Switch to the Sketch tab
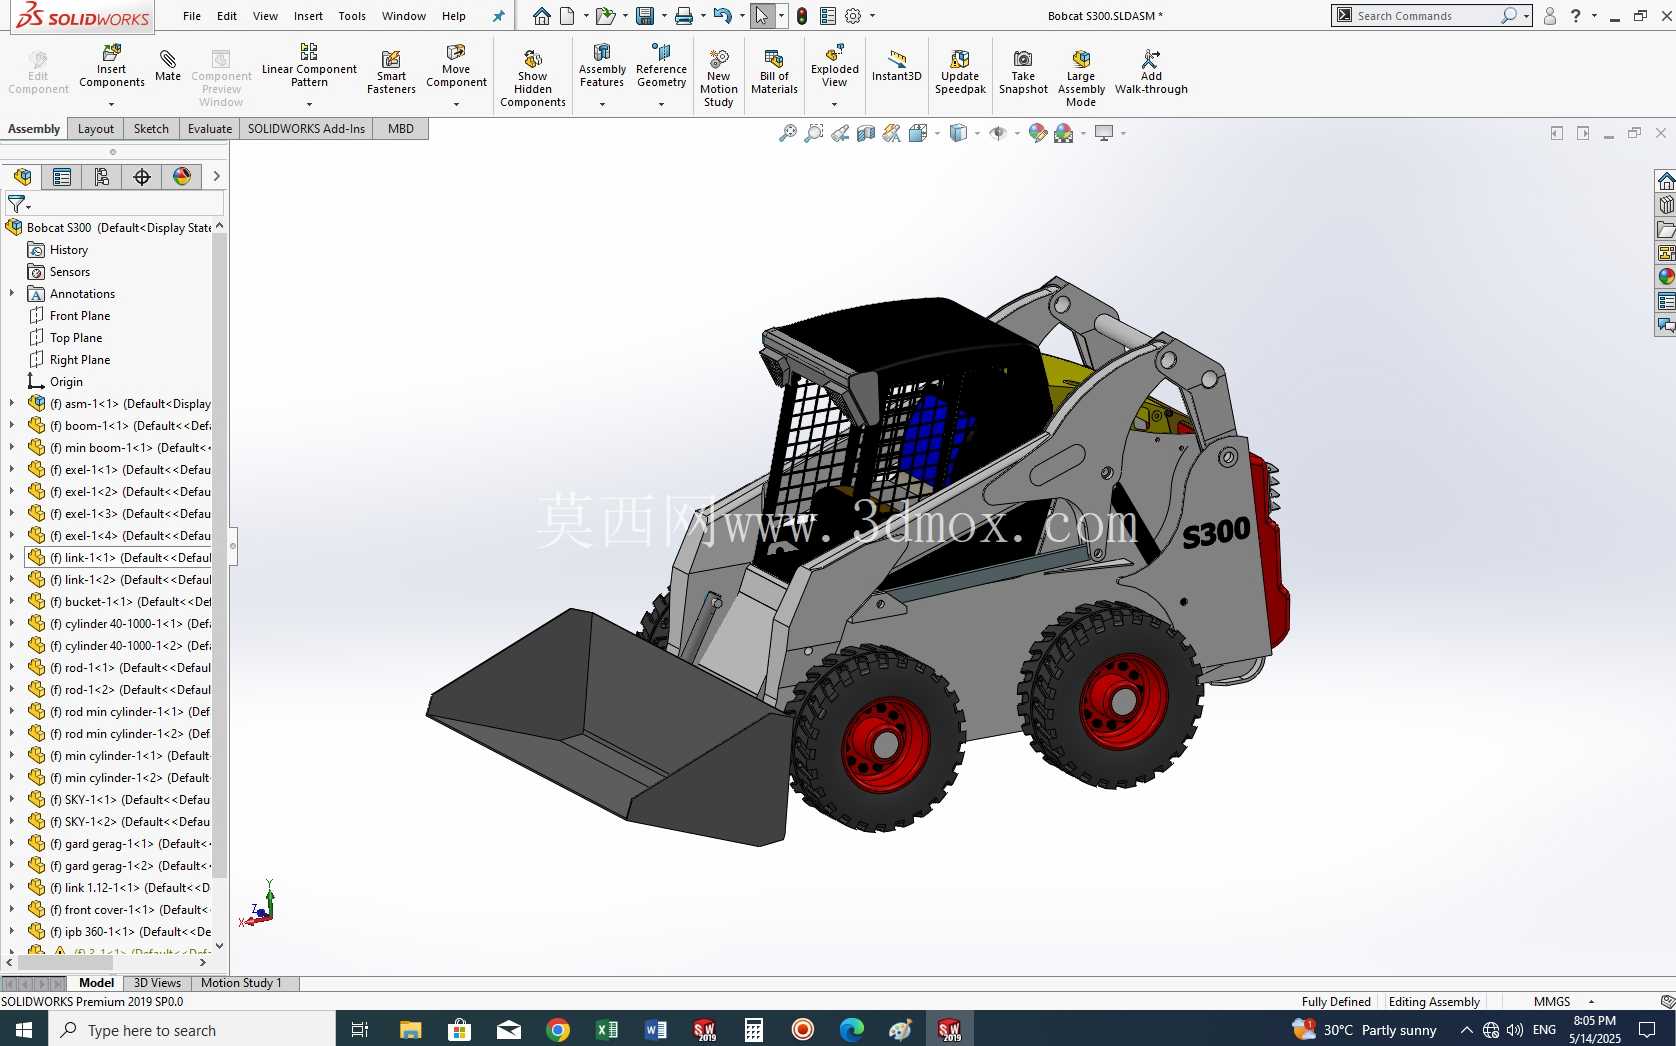Image resolution: width=1676 pixels, height=1046 pixels. [x=151, y=129]
